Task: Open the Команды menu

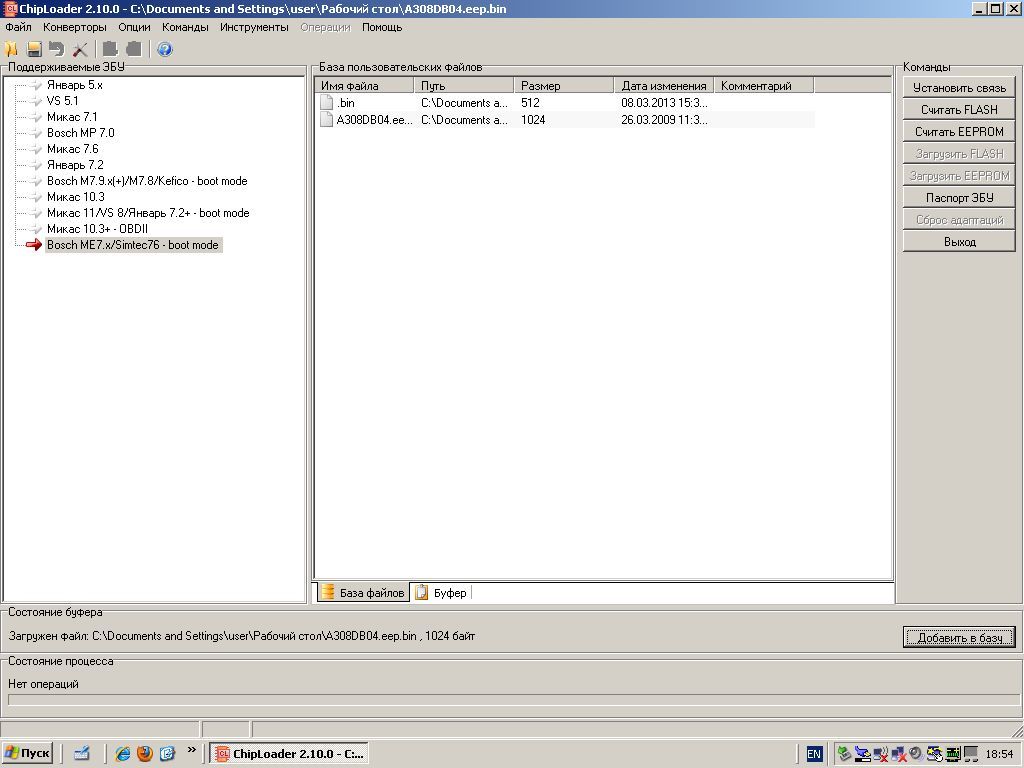Action: click(x=185, y=27)
